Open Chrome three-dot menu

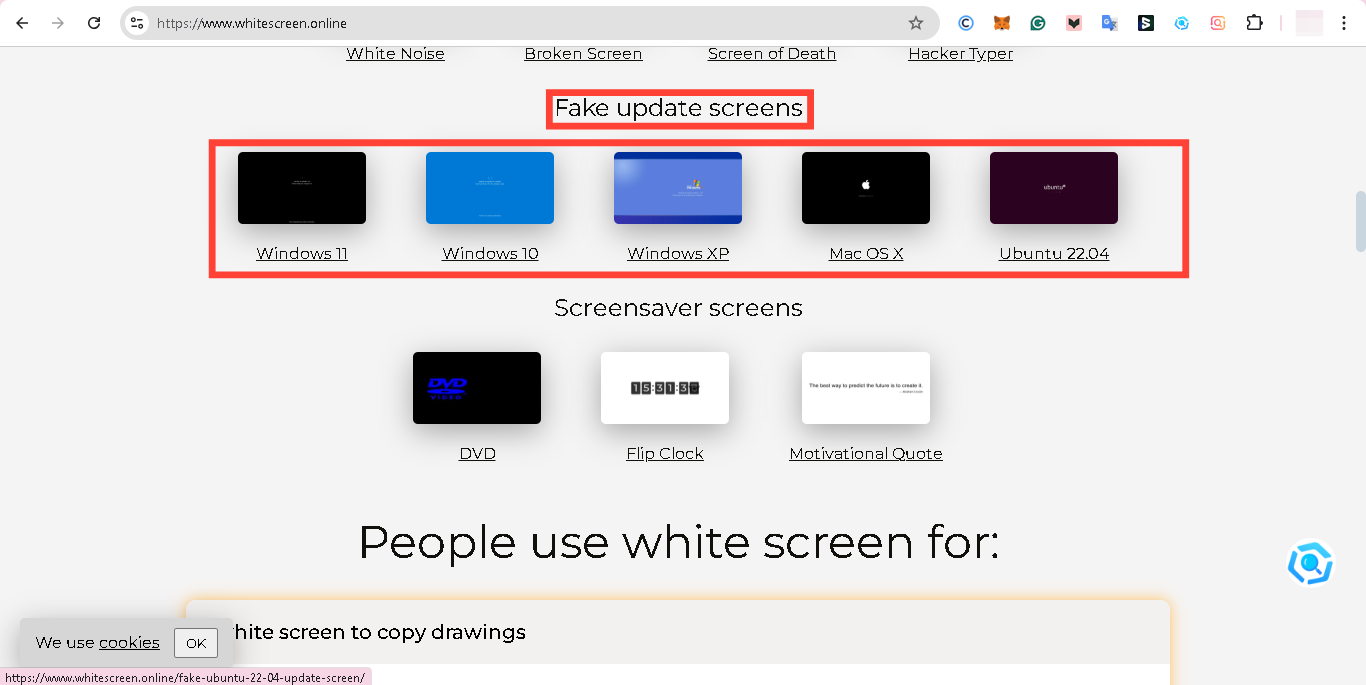[x=1344, y=23]
